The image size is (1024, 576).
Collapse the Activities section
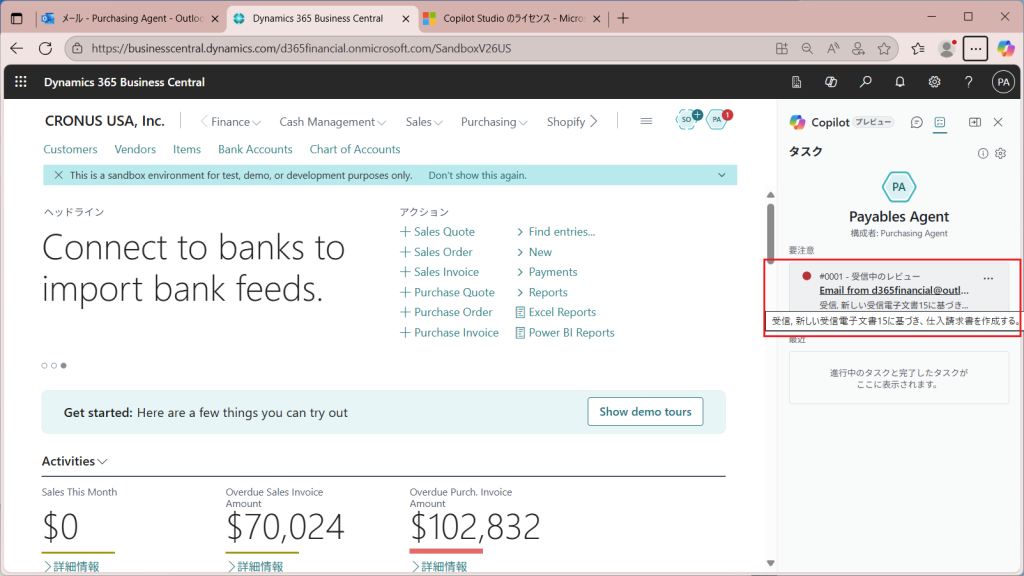[x=74, y=461]
